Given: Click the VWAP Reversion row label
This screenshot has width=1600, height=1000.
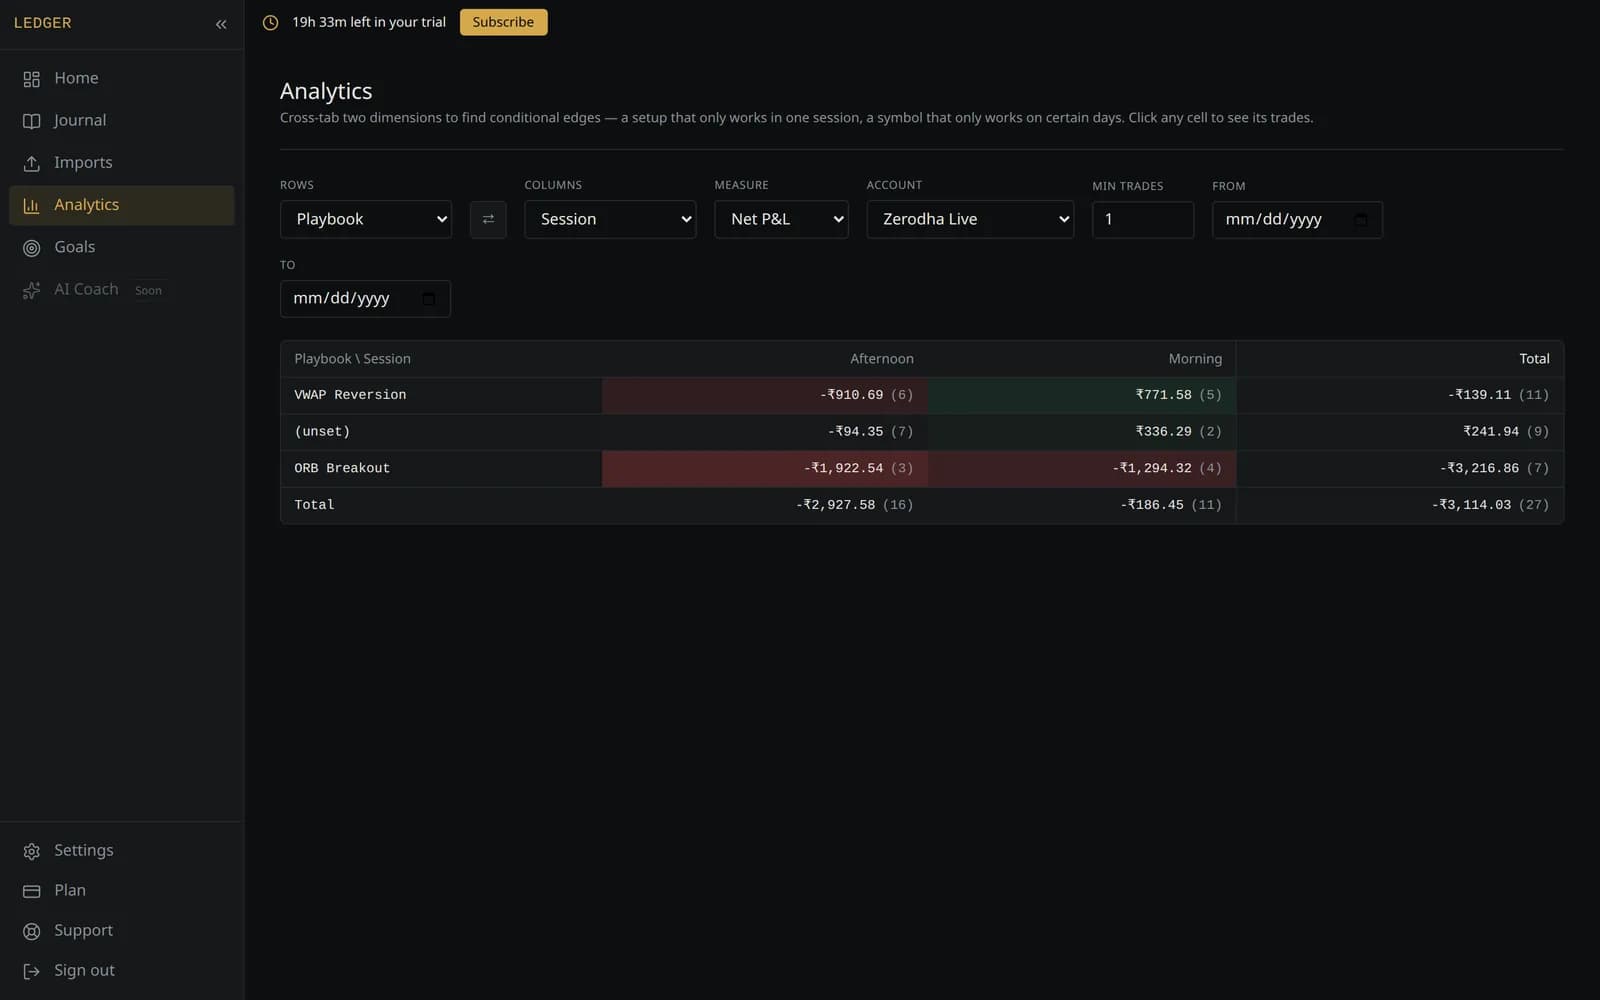Looking at the screenshot, I should tap(350, 395).
